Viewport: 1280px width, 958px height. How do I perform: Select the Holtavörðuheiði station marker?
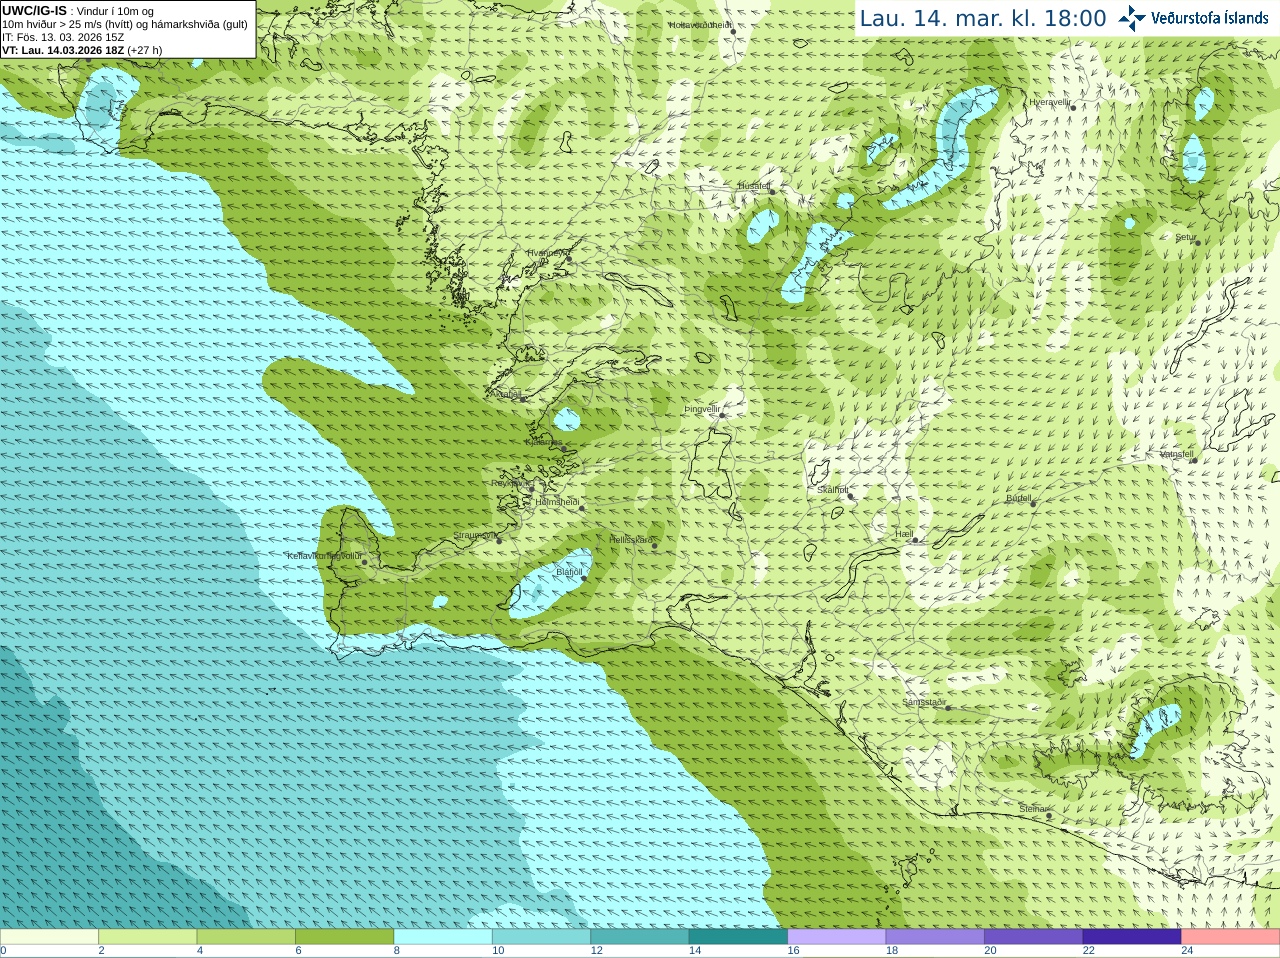[x=733, y=31]
